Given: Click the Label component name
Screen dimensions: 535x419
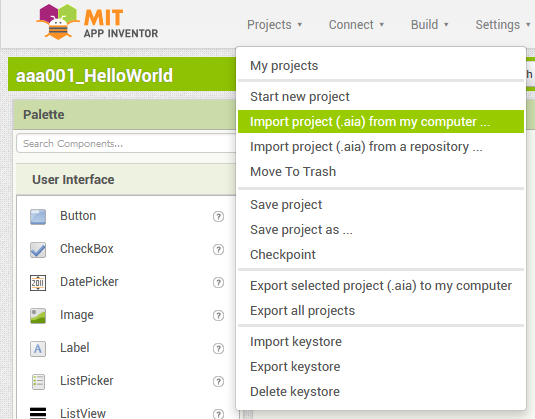Looking at the screenshot, I should tap(75, 348).
